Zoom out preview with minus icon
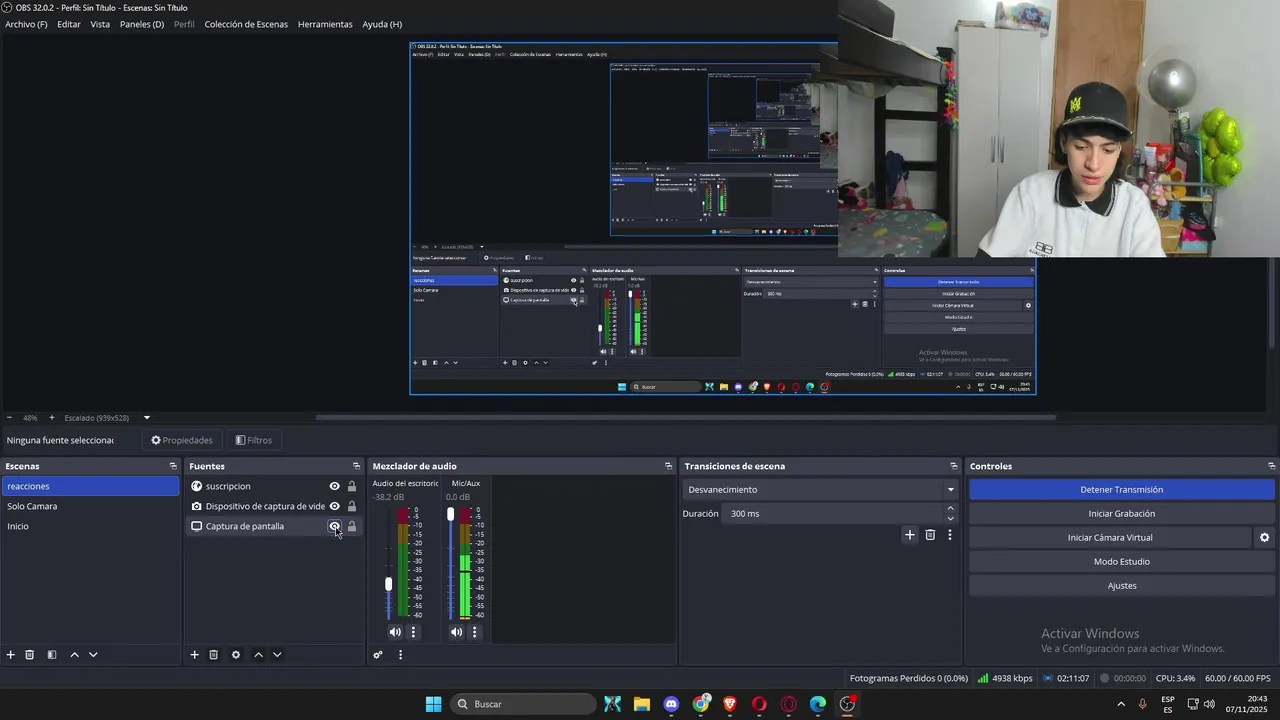 [9, 418]
